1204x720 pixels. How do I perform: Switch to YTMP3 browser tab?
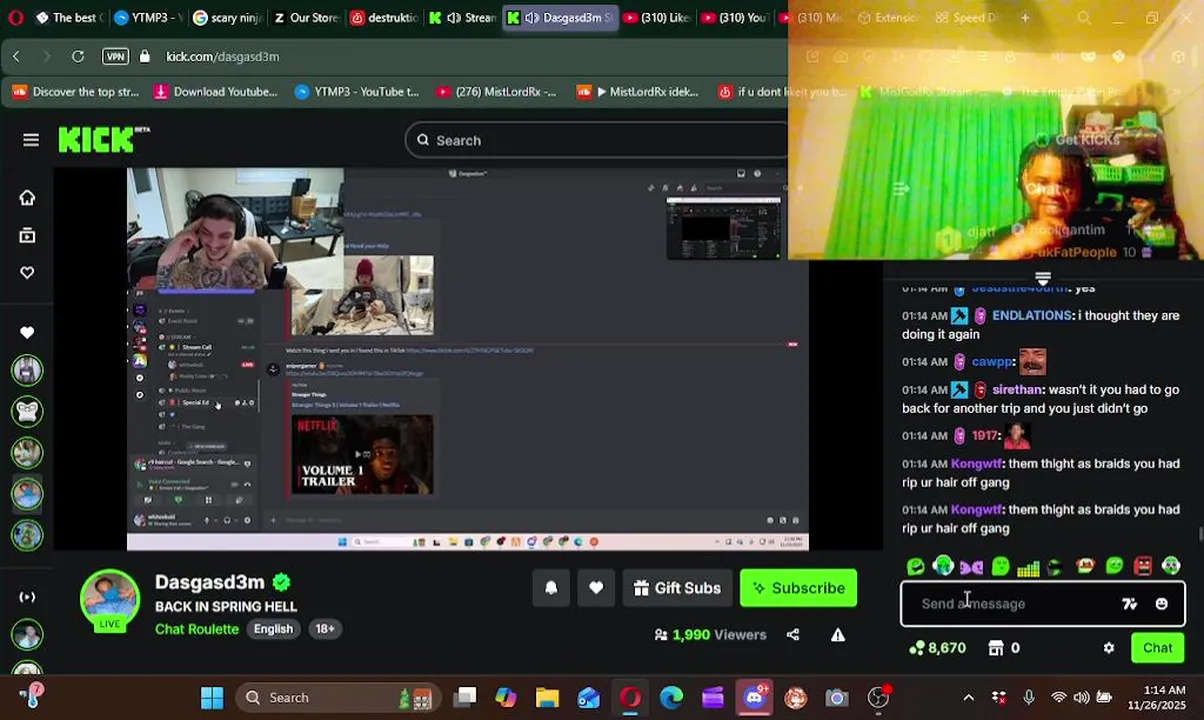click(147, 17)
